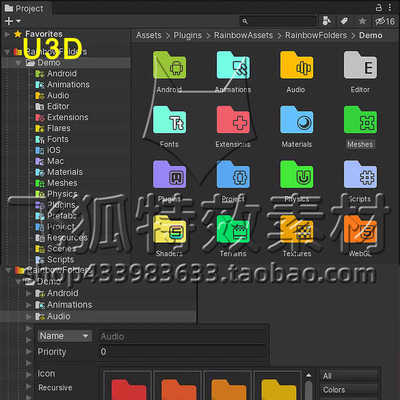Viewport: 400px width, 400px height.
Task: Open the green Terrains folder icon
Action: pos(233,229)
